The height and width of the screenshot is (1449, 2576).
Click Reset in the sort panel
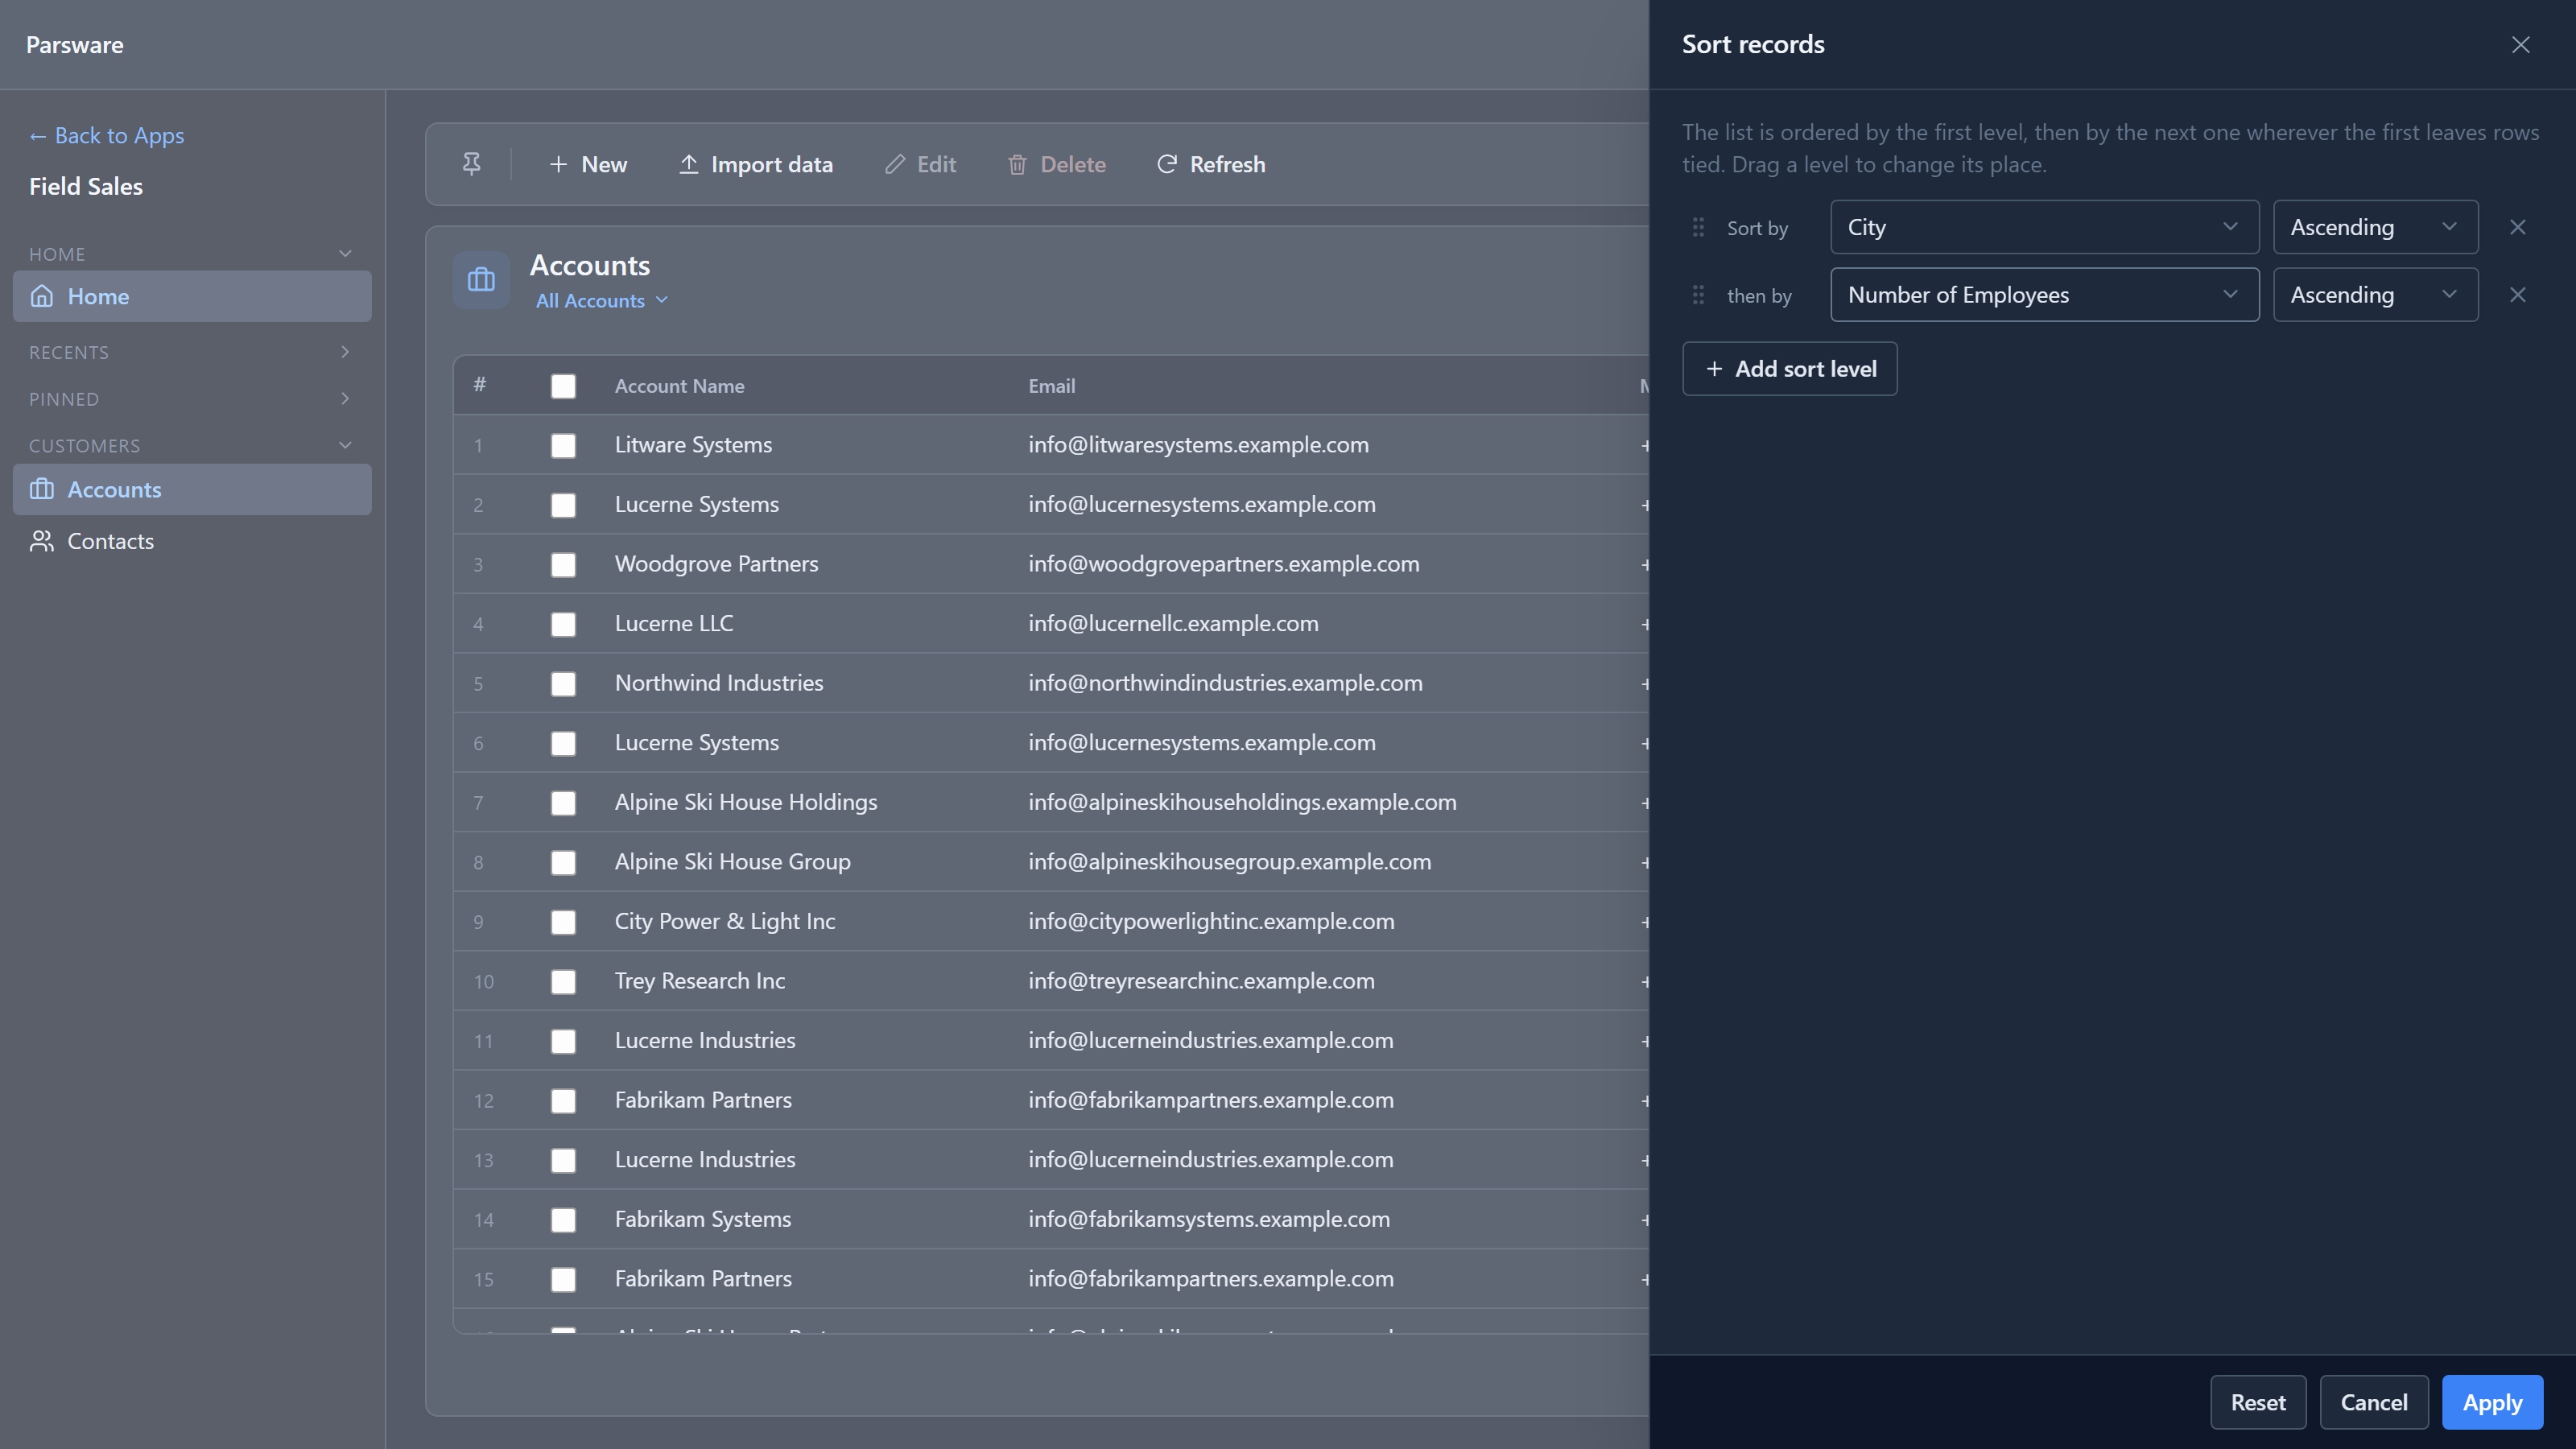[2258, 1402]
